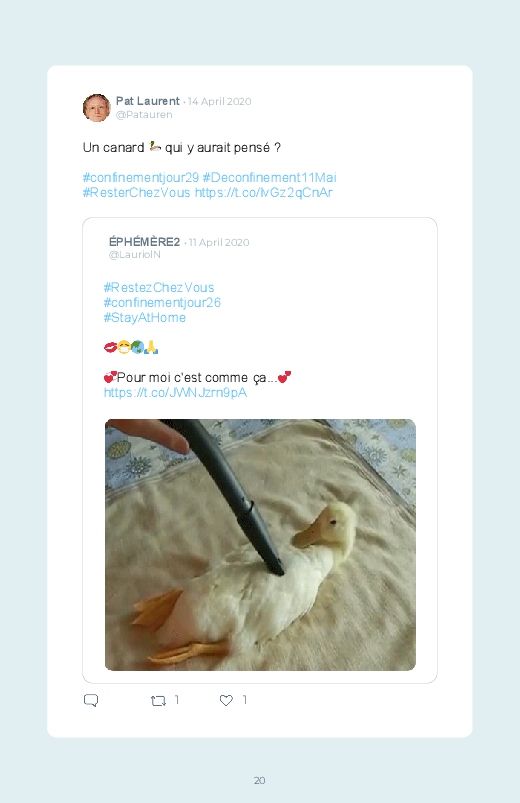
Task: Open the #confinementjour29 hashtag
Action: pos(141,178)
